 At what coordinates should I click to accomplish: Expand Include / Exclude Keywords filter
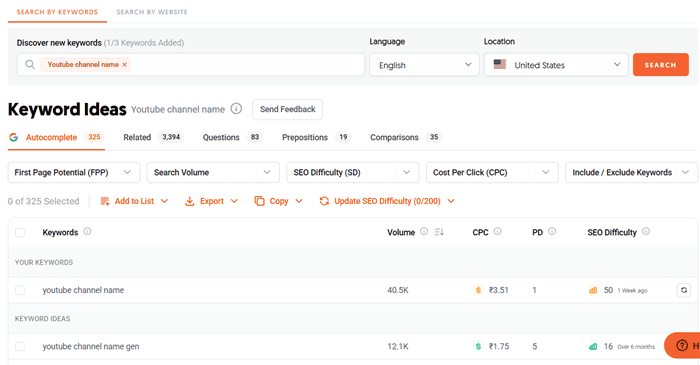pos(631,172)
